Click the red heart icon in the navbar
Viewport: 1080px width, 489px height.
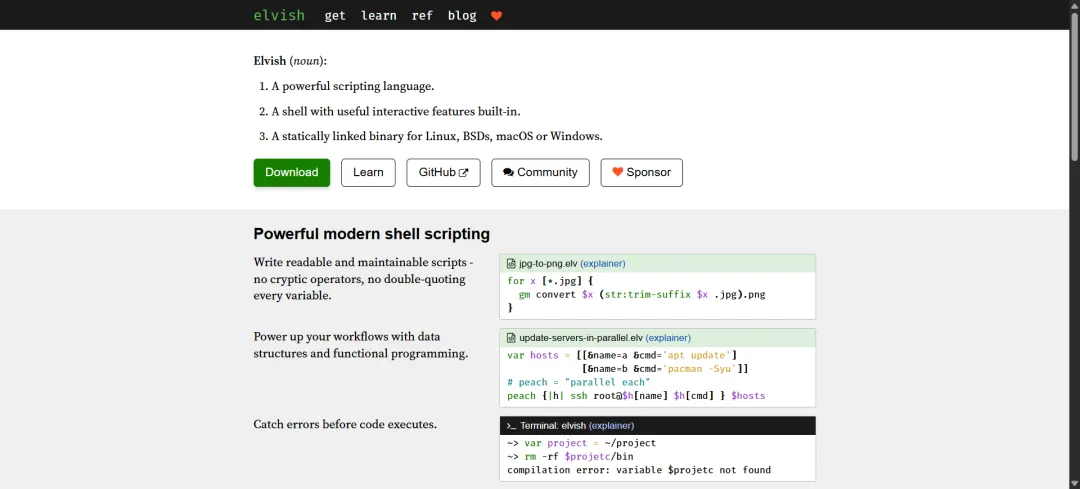497,16
